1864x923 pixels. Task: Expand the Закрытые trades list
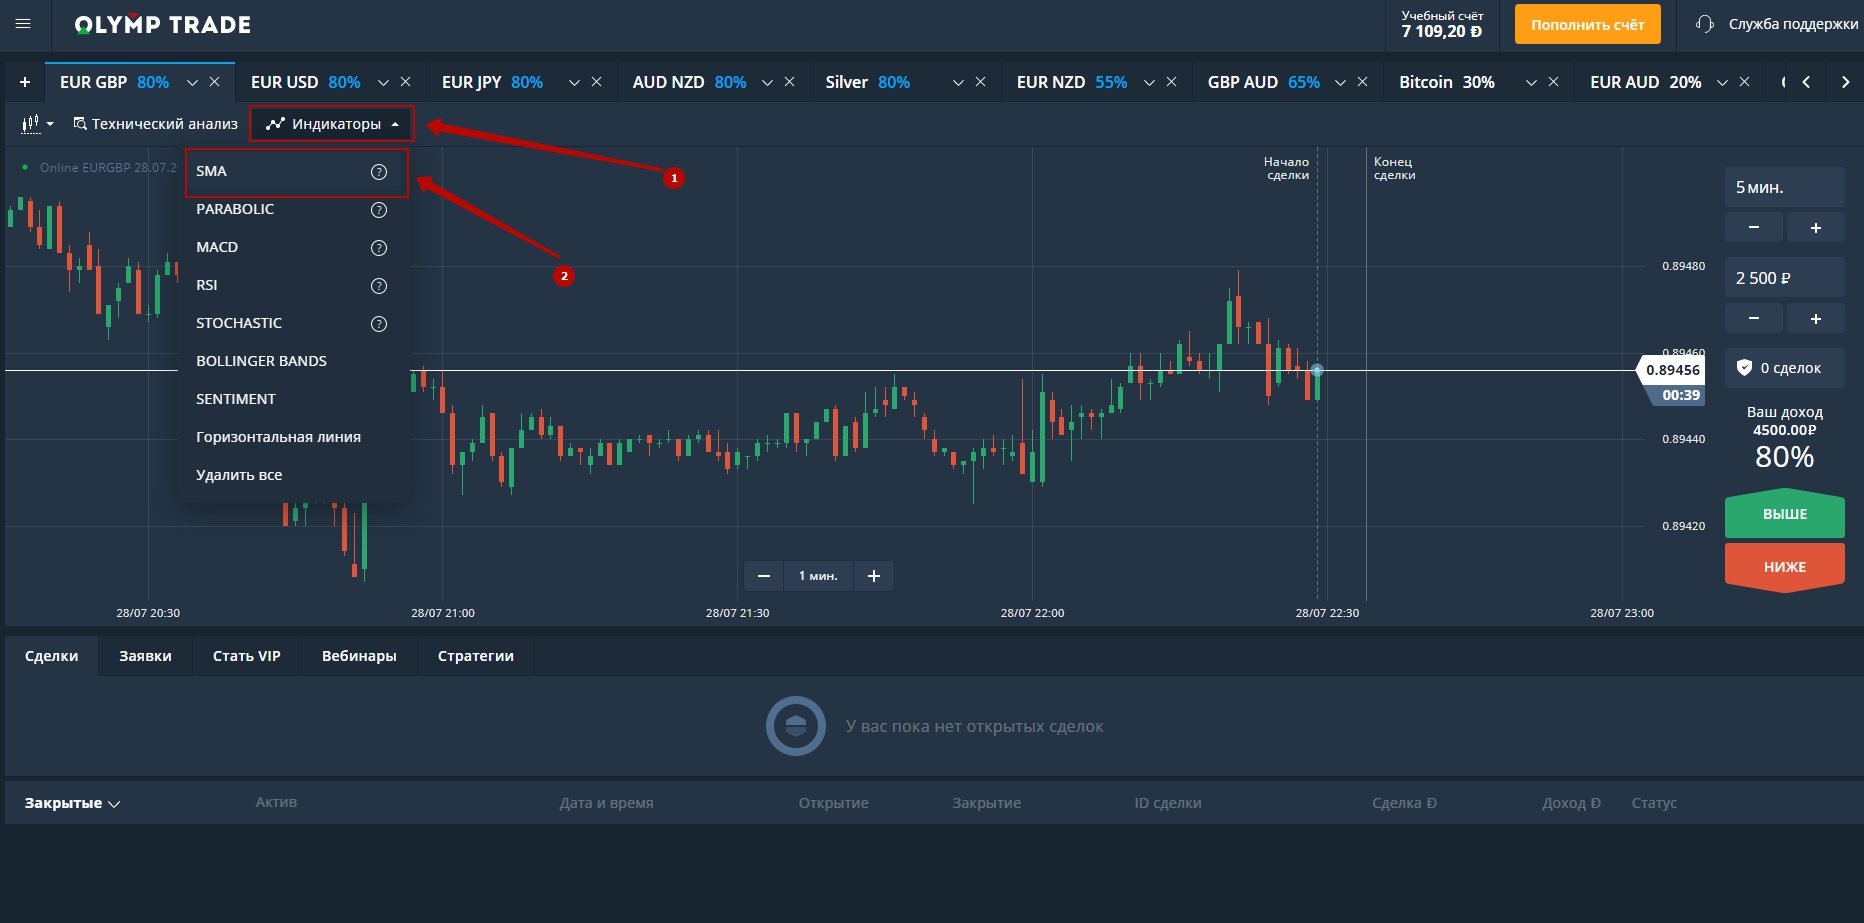click(72, 803)
